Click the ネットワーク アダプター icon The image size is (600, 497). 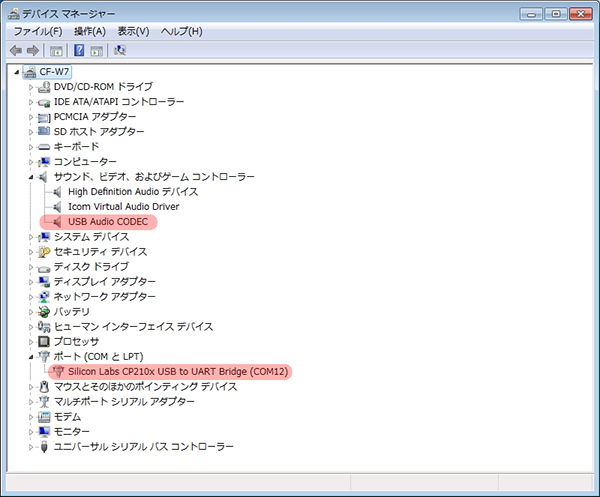point(44,297)
